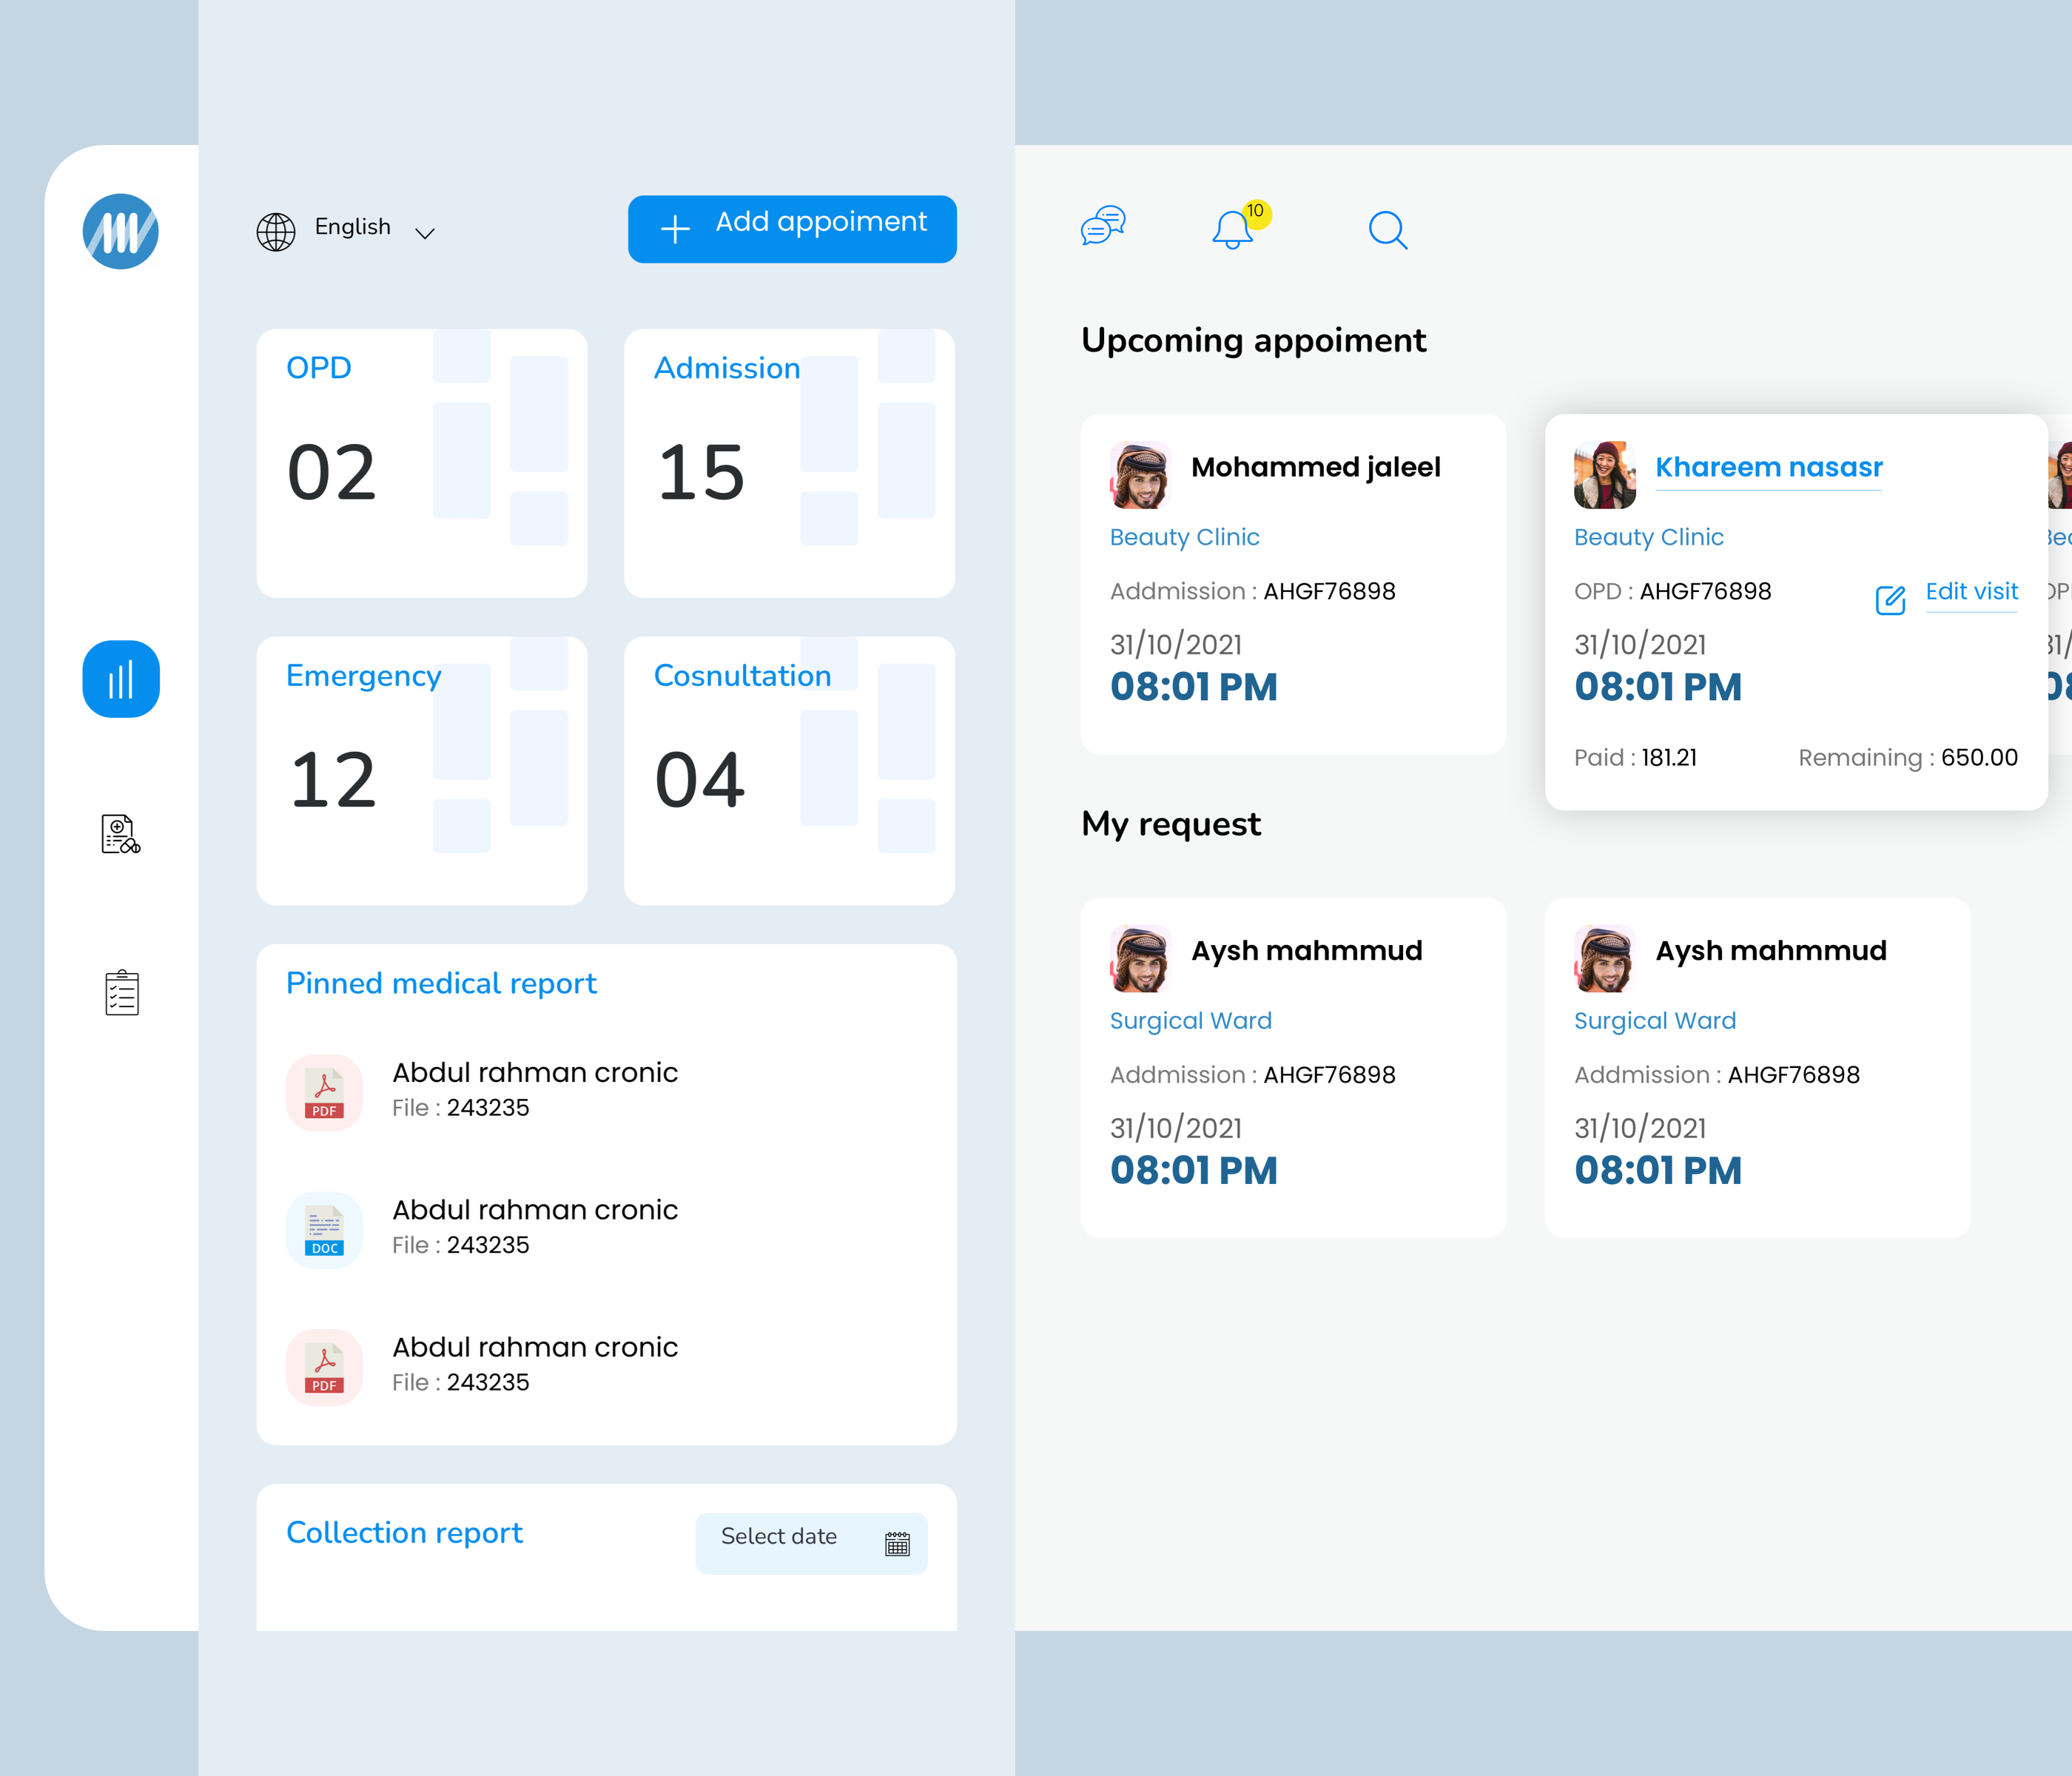Open the OPD 02 stats card
The width and height of the screenshot is (2072, 1776).
click(421, 463)
